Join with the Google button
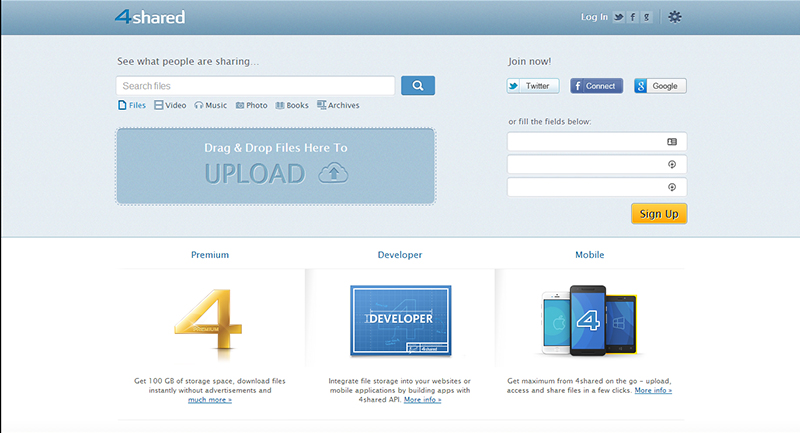 pos(660,86)
